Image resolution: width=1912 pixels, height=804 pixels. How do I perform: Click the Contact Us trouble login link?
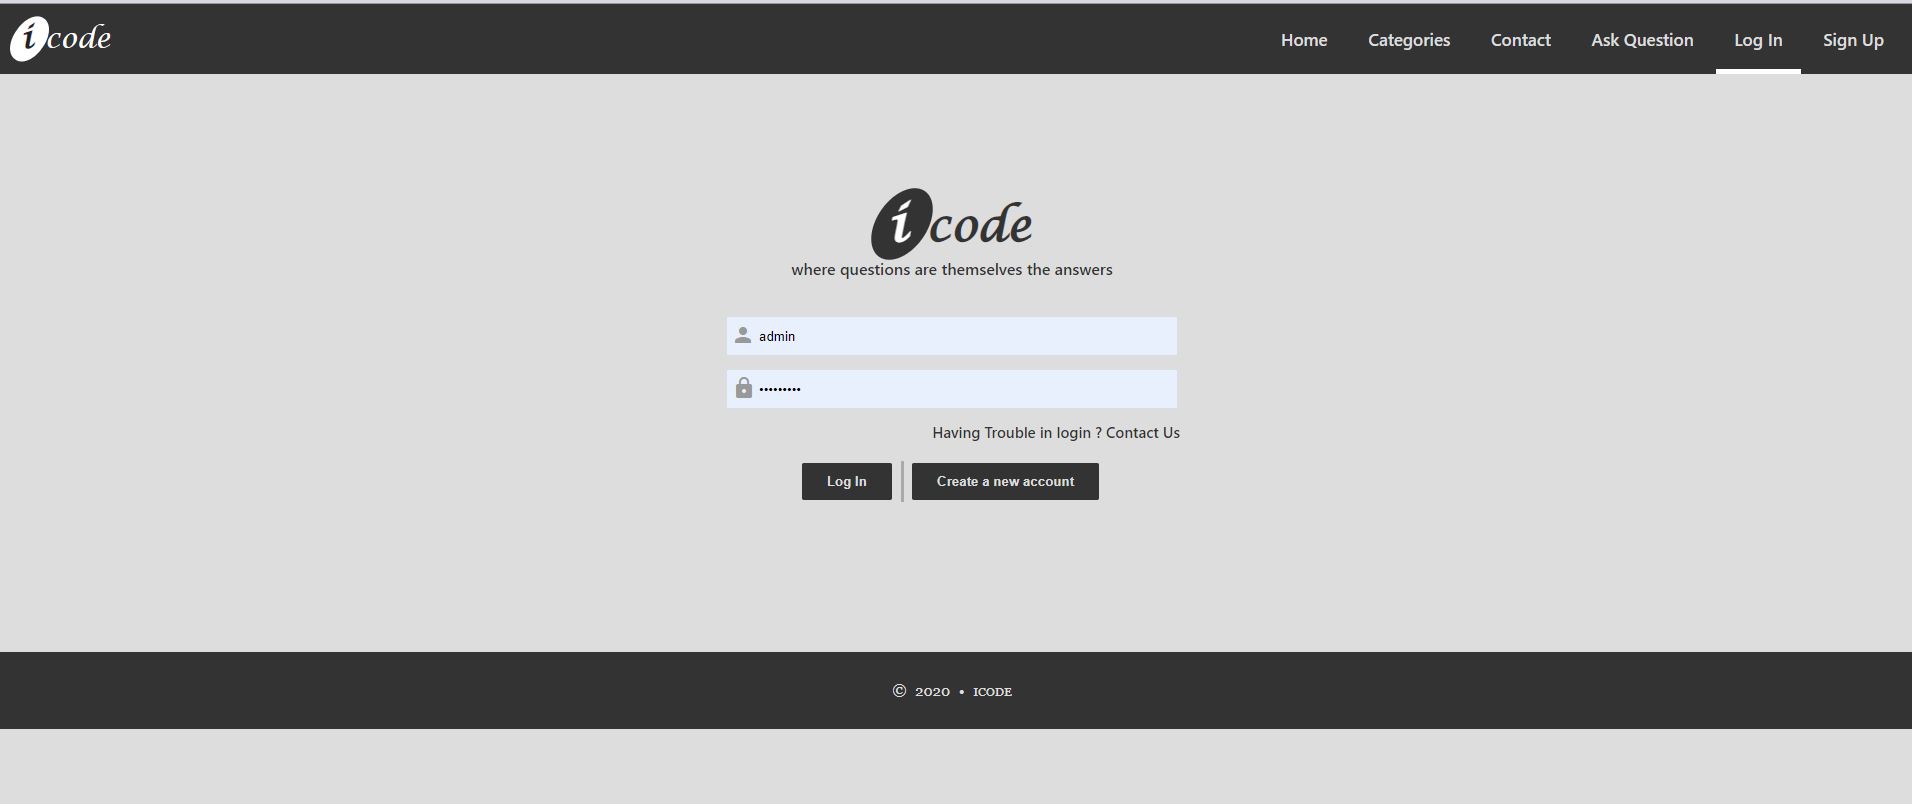pos(1143,433)
